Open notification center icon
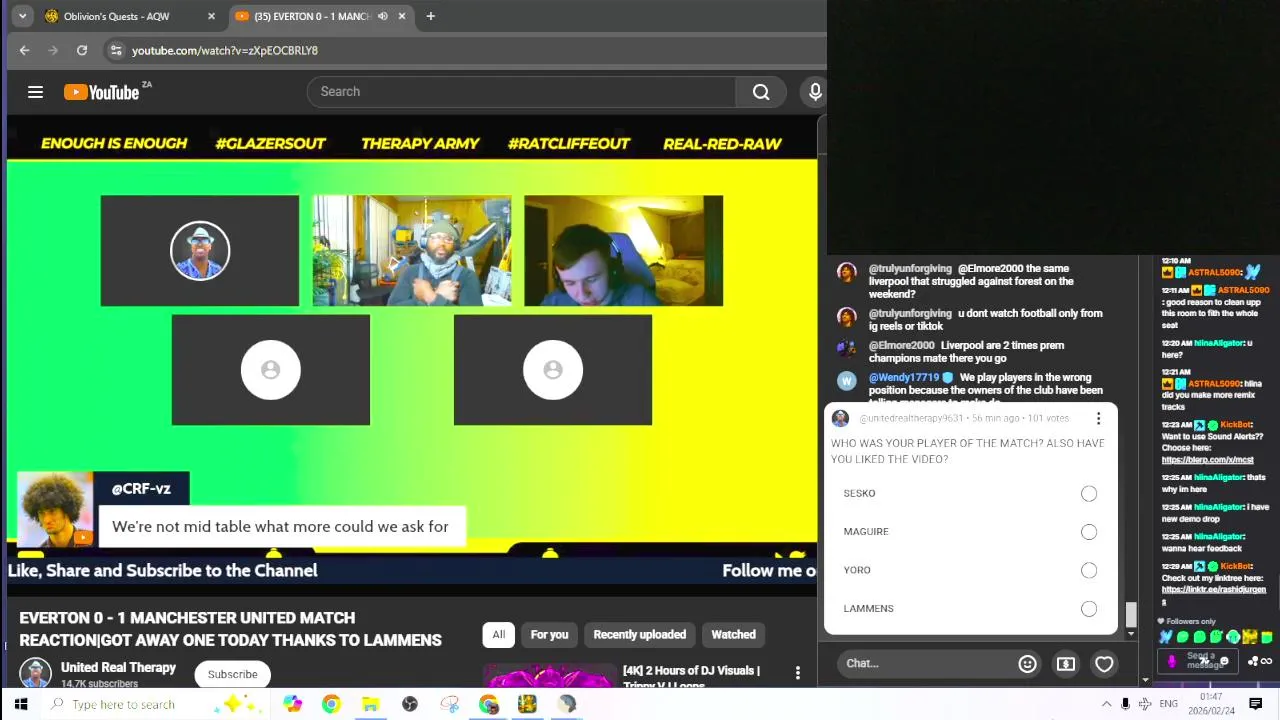 (x=1256, y=704)
